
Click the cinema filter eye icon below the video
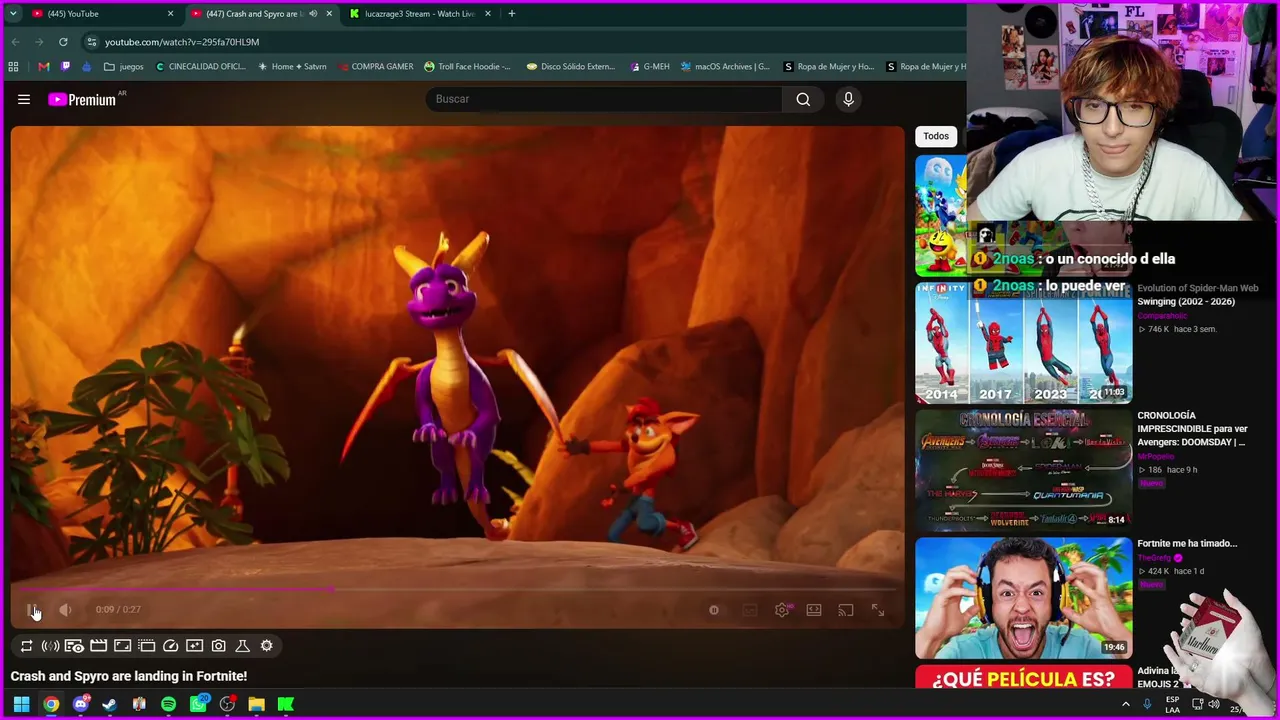[74, 646]
